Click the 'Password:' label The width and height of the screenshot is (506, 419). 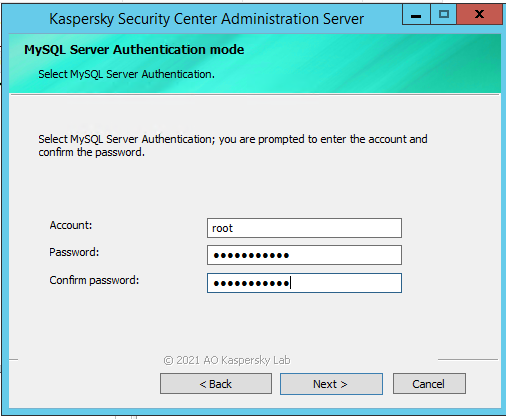74,252
